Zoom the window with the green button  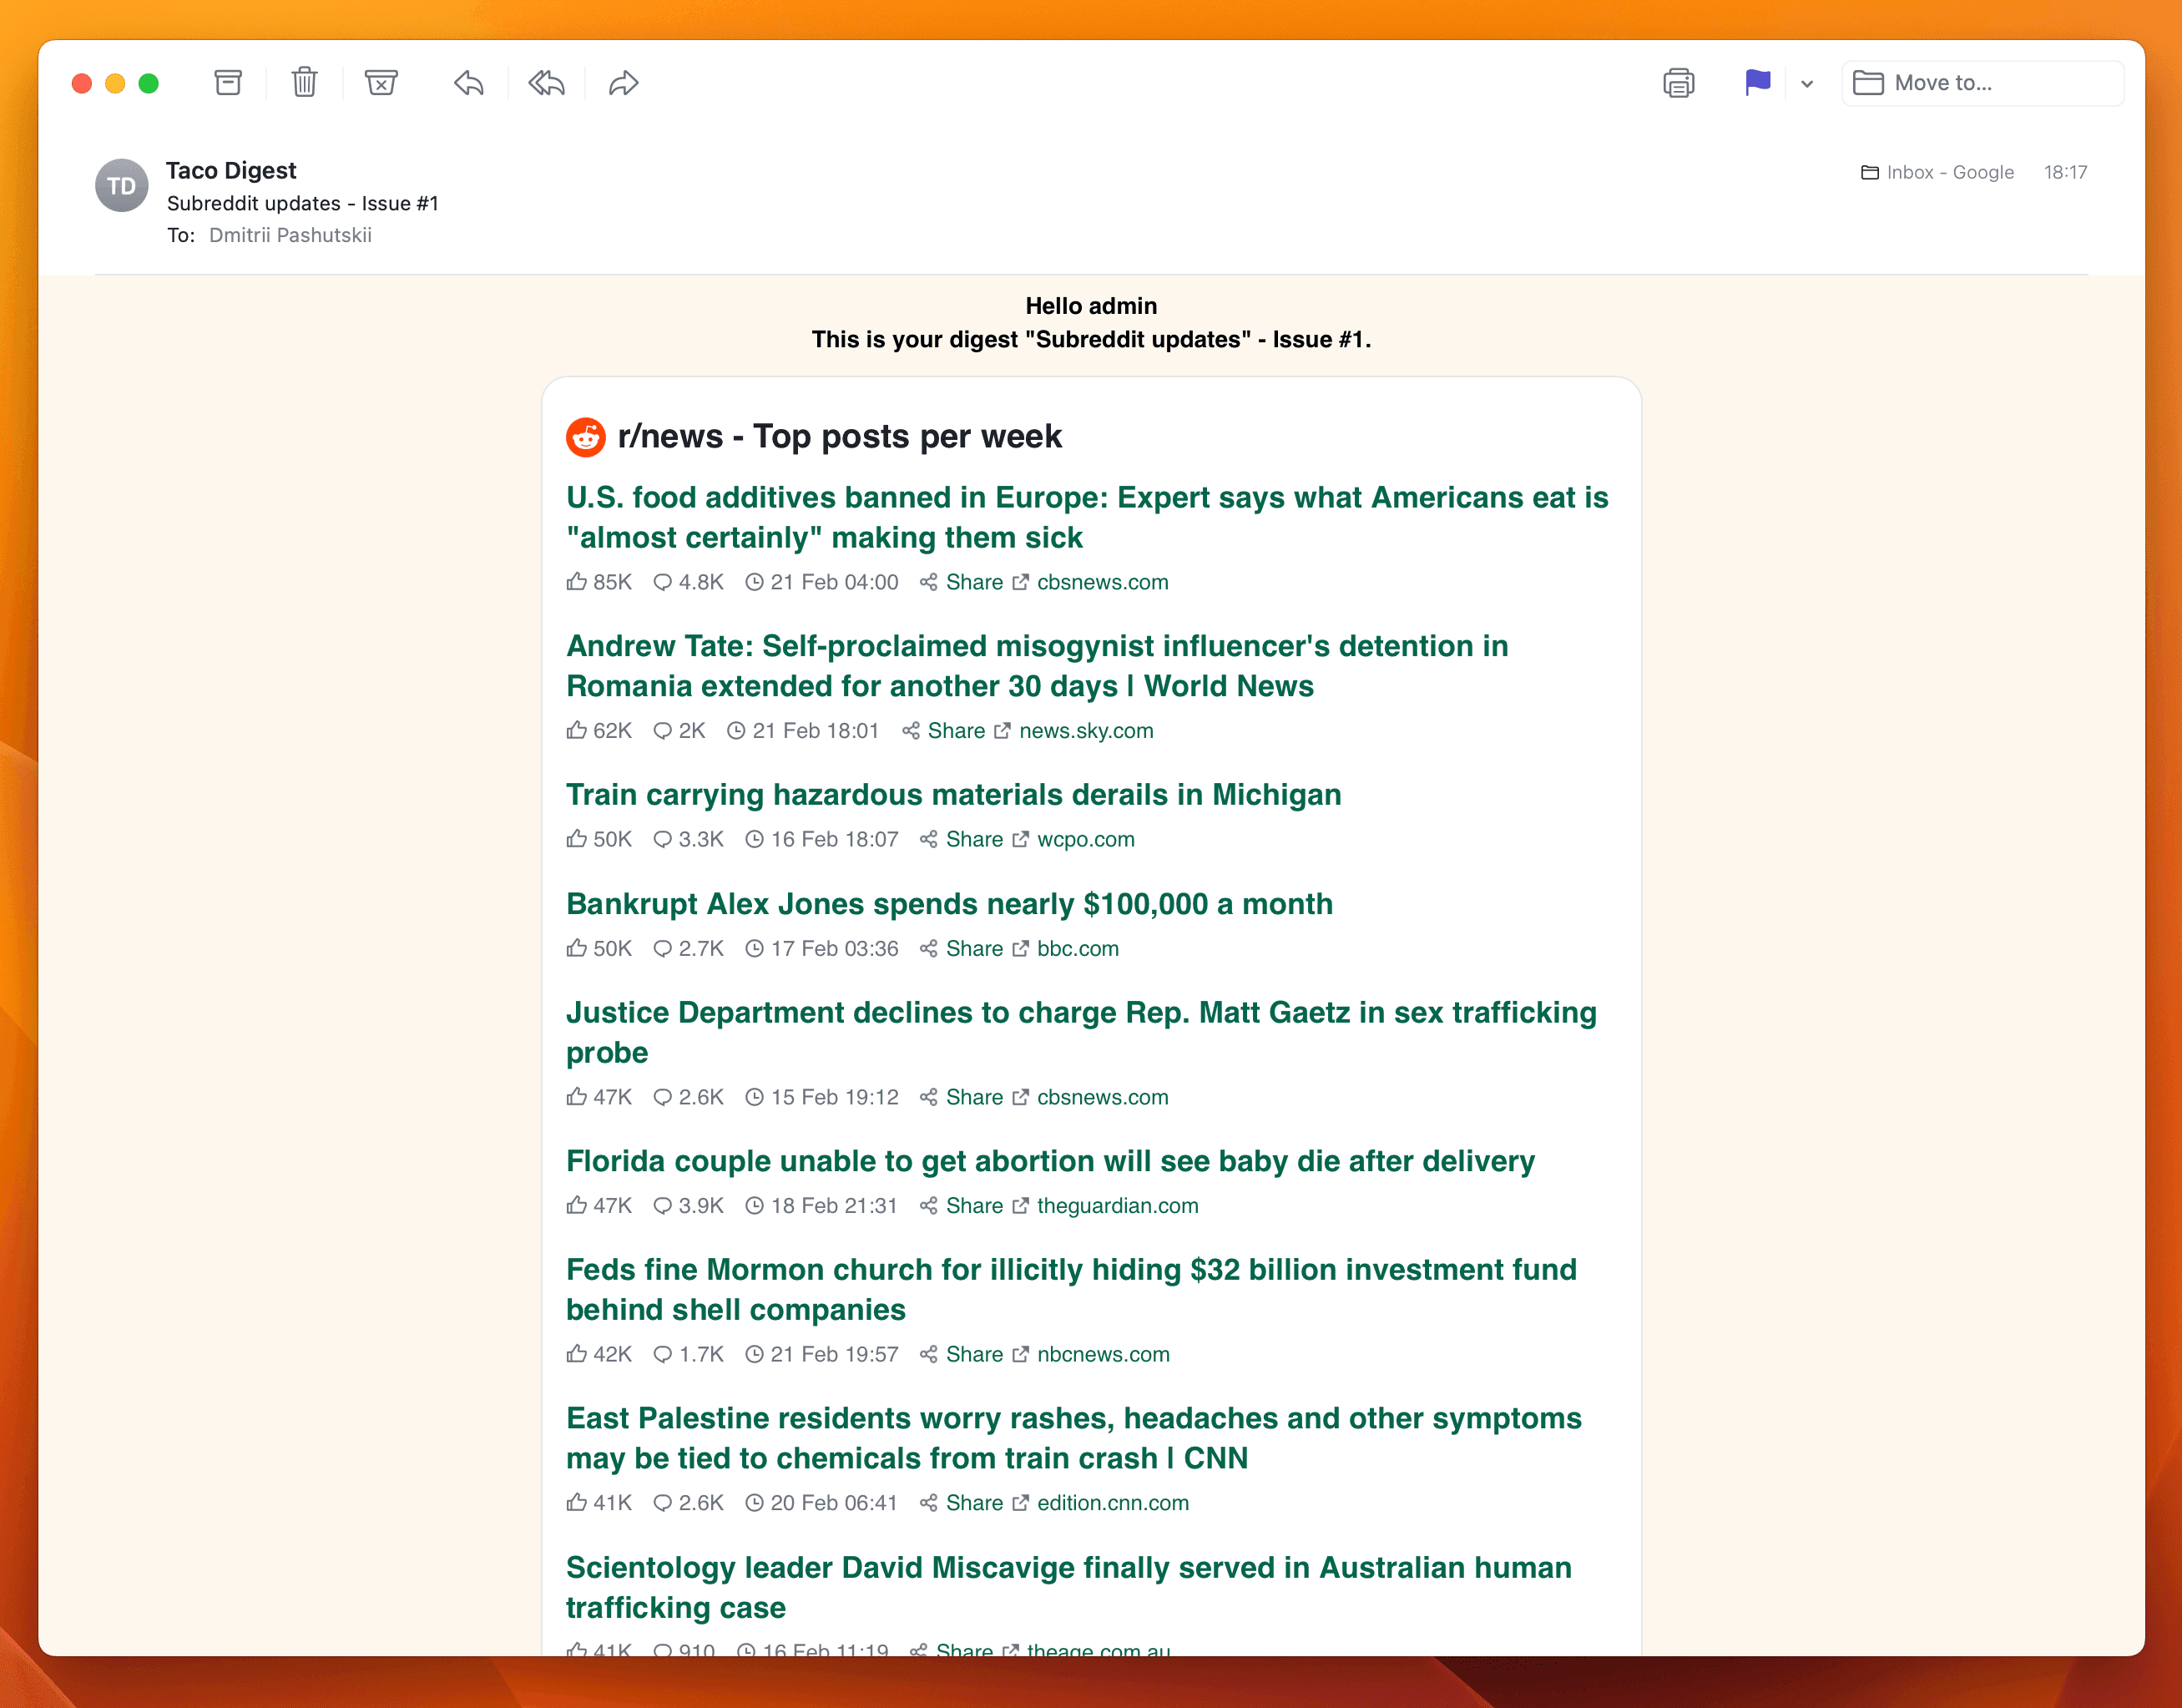(148, 83)
